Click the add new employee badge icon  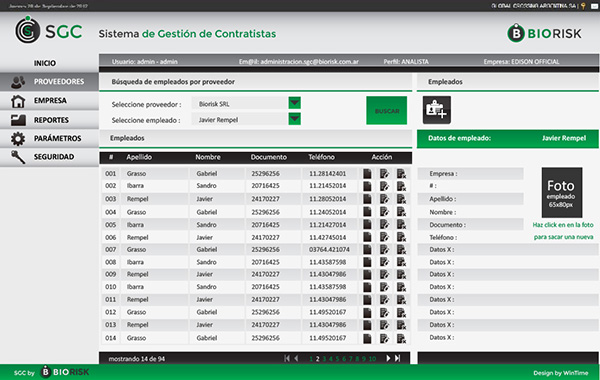437,110
